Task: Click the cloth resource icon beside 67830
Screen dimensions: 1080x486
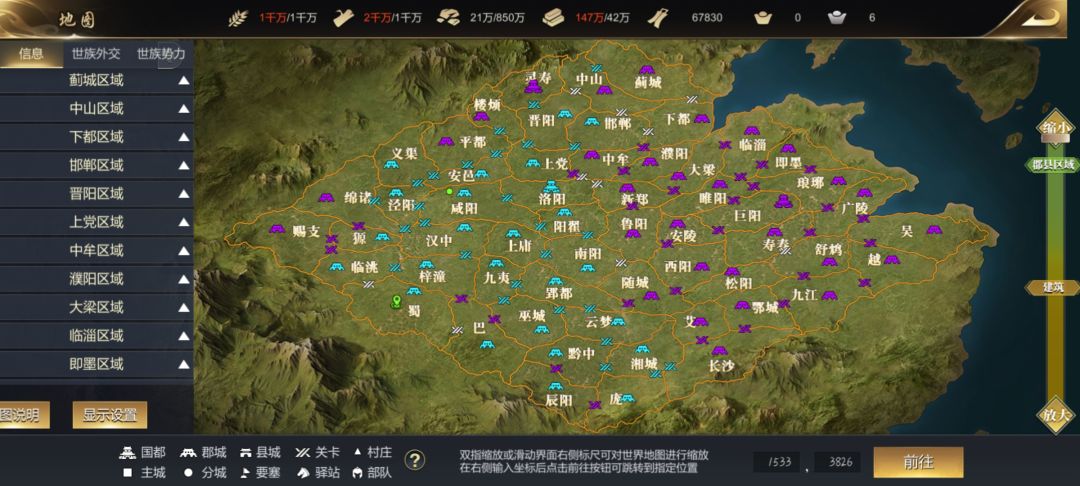Action: click(657, 18)
